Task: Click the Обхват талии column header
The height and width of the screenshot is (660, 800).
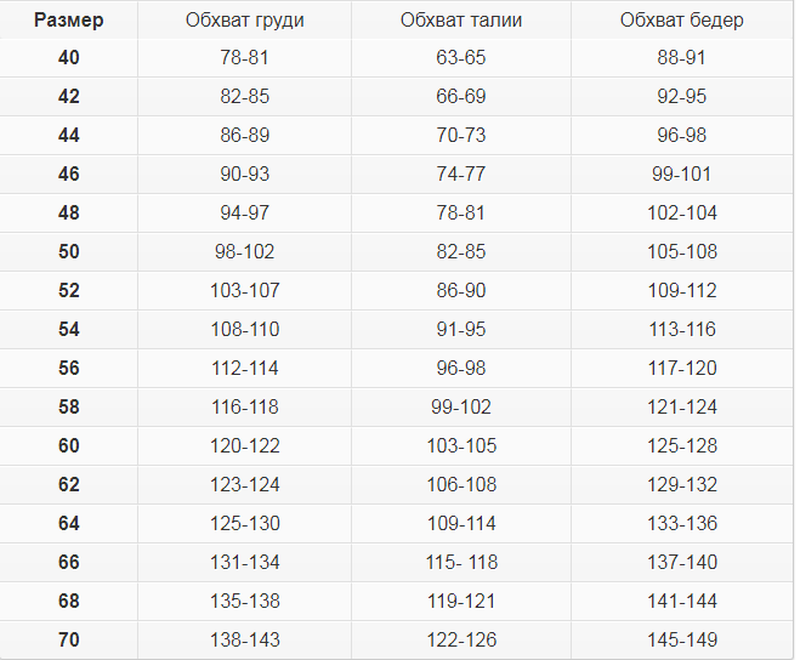Action: pyautogui.click(x=461, y=20)
